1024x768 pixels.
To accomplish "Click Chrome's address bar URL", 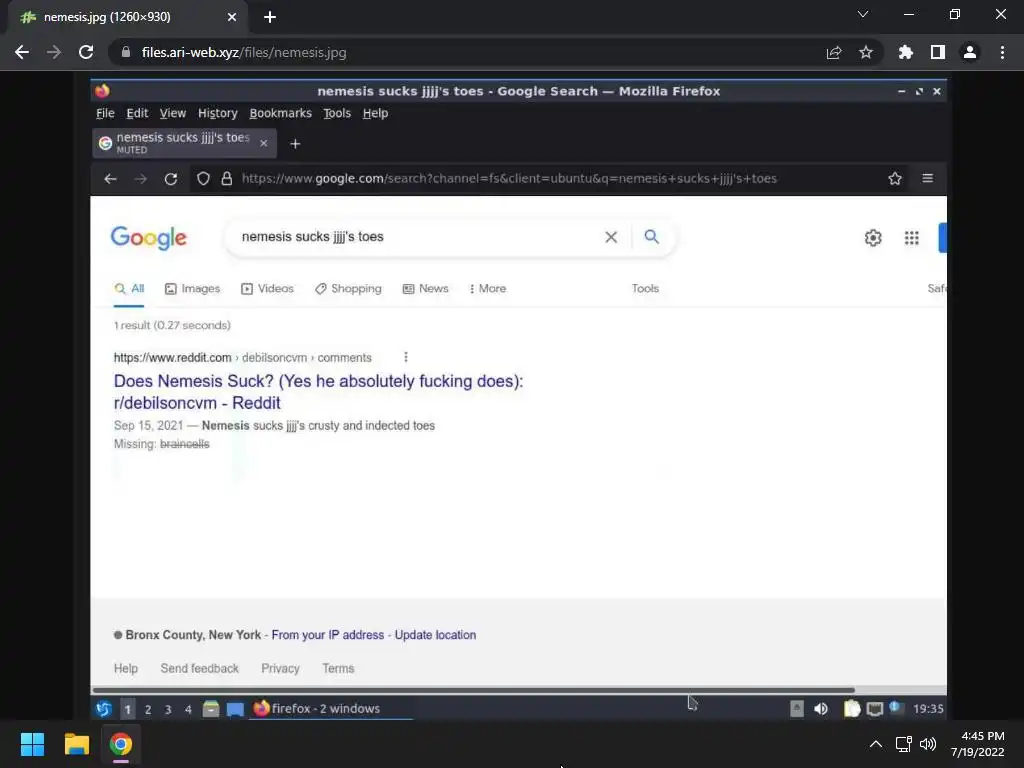I will pyautogui.click(x=244, y=52).
